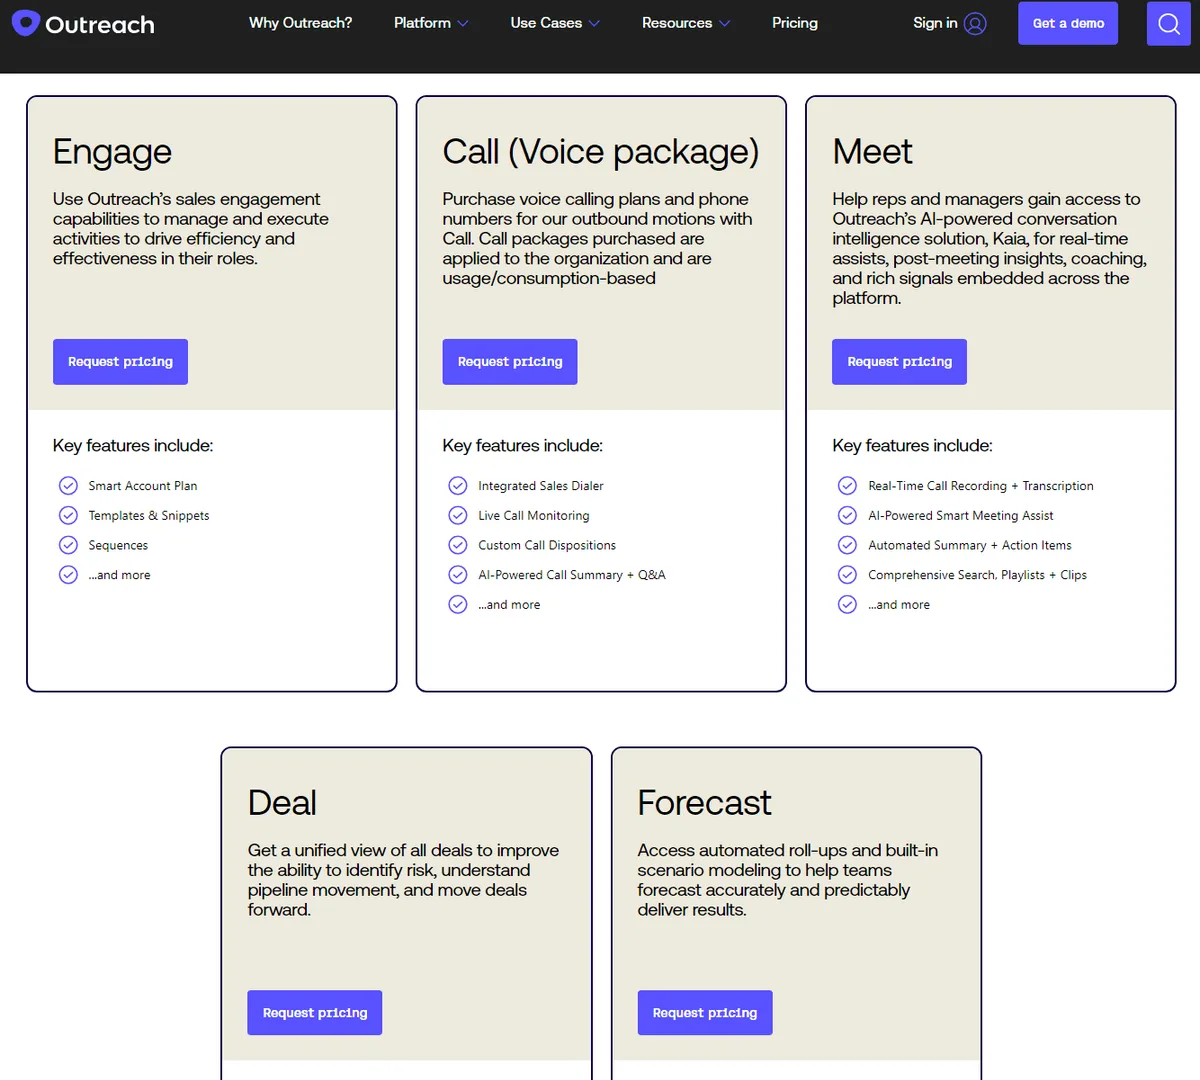Click check icon next to AI-Powered Smart Meeting Assist

[847, 516]
